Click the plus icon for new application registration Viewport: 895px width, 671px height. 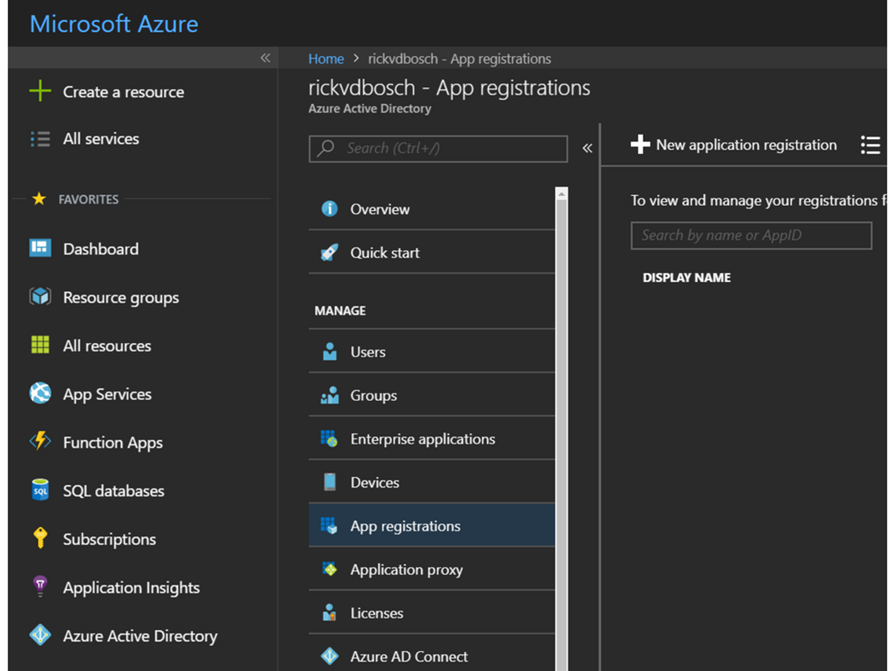[x=640, y=144]
